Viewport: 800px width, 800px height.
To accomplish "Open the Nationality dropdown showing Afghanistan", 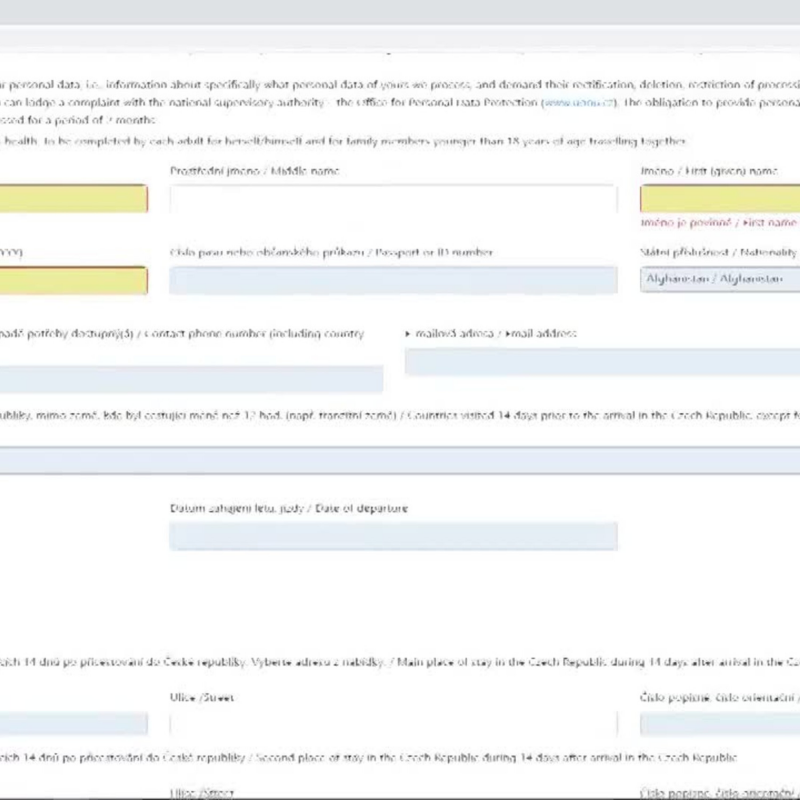I will [x=720, y=279].
